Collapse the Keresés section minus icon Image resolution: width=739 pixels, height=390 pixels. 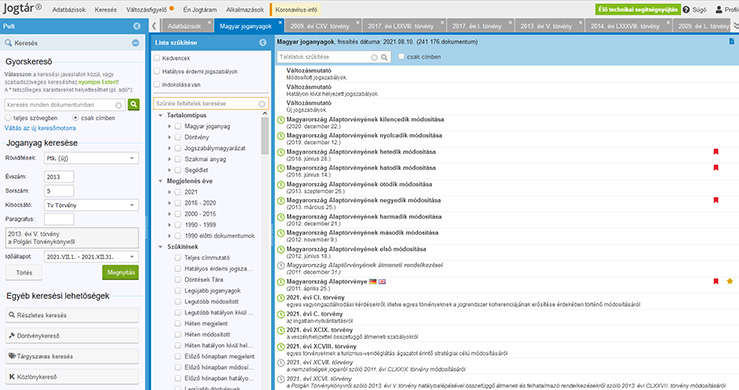tap(135, 43)
